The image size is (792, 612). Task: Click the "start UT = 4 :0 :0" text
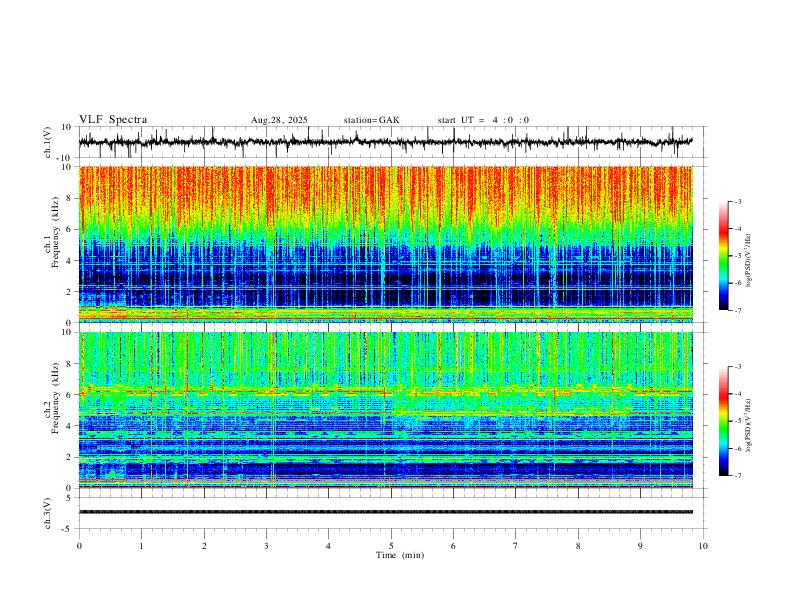click(x=483, y=120)
